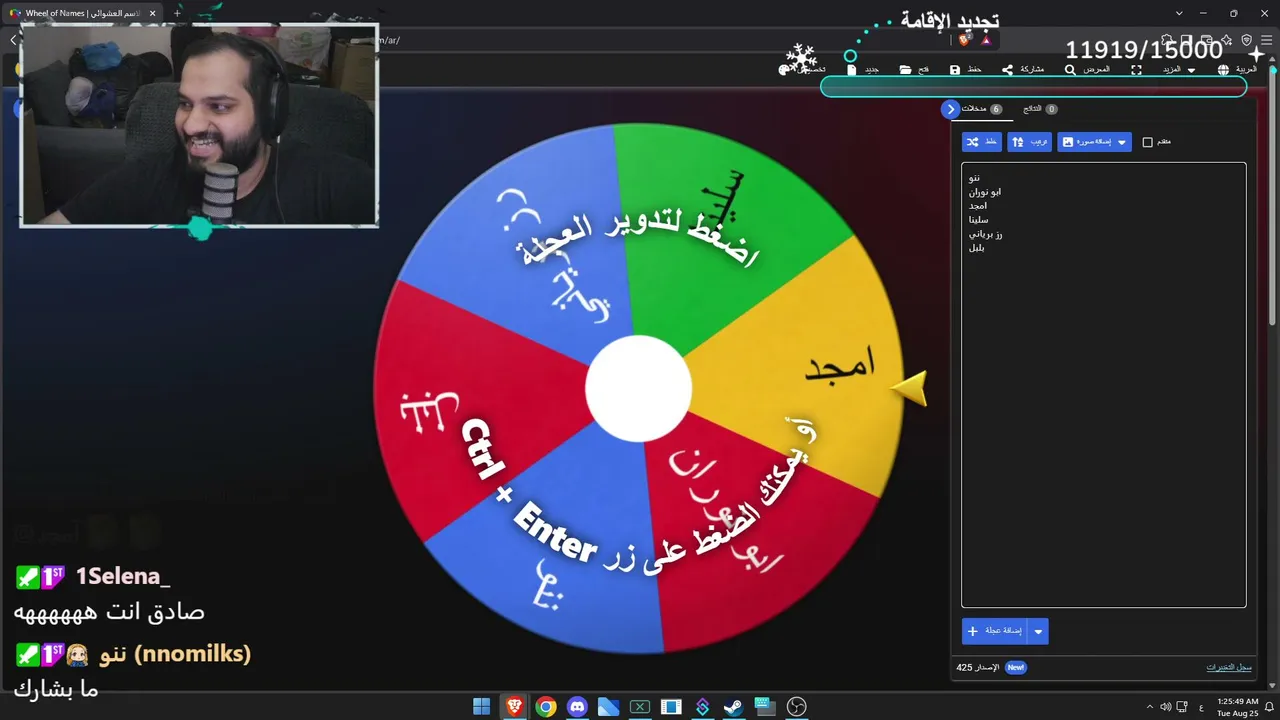
Task: Select the entry "ابو نوران" in the list
Action: (985, 192)
